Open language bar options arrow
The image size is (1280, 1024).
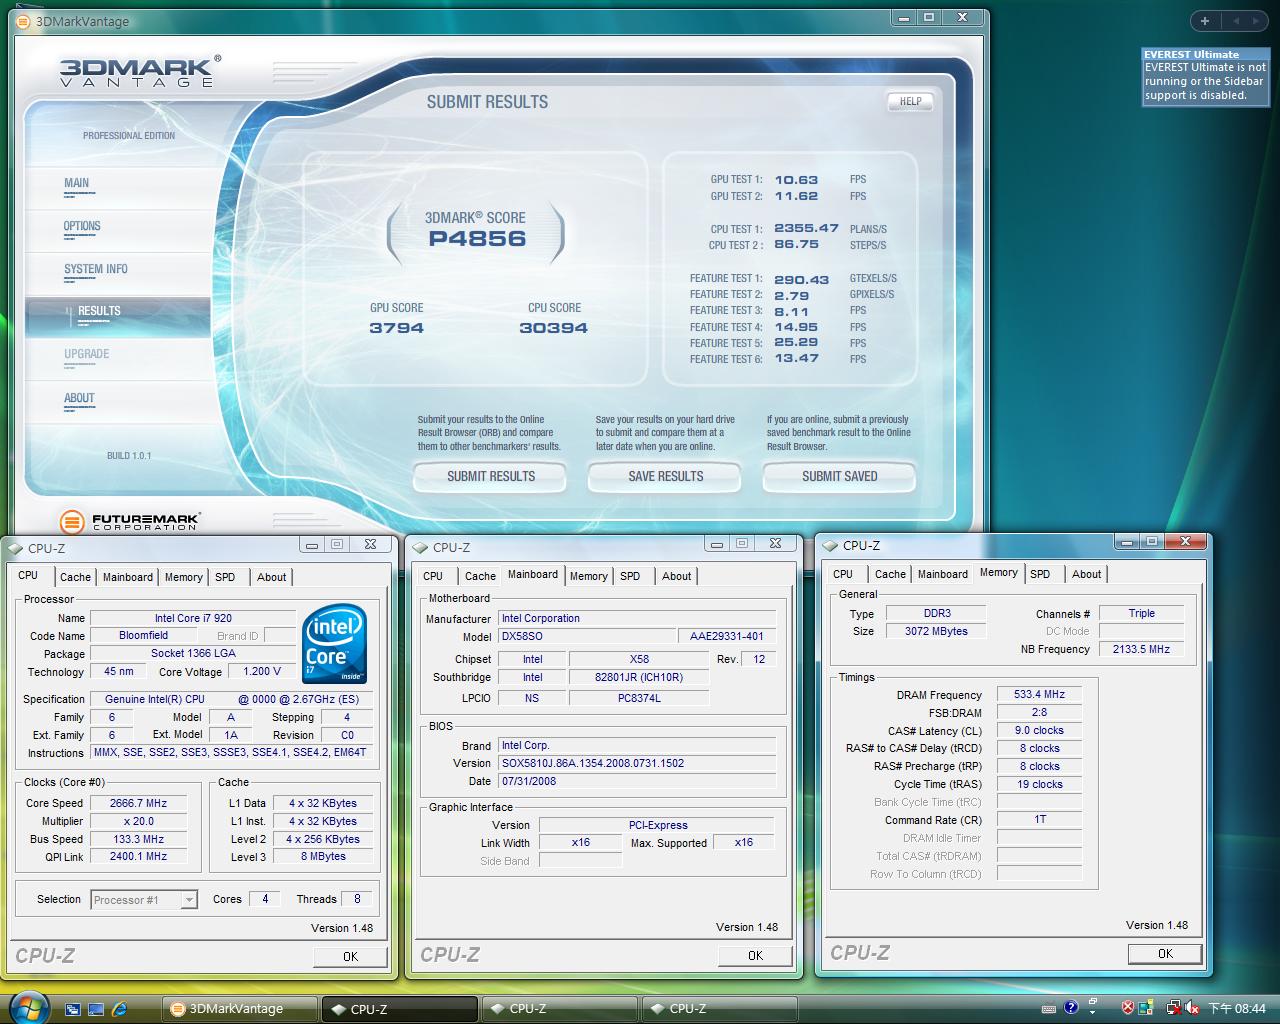pos(1093,1012)
